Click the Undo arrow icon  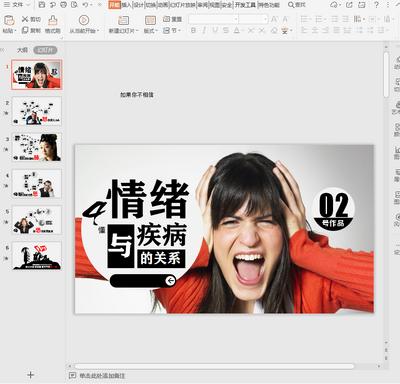tap(85, 5)
